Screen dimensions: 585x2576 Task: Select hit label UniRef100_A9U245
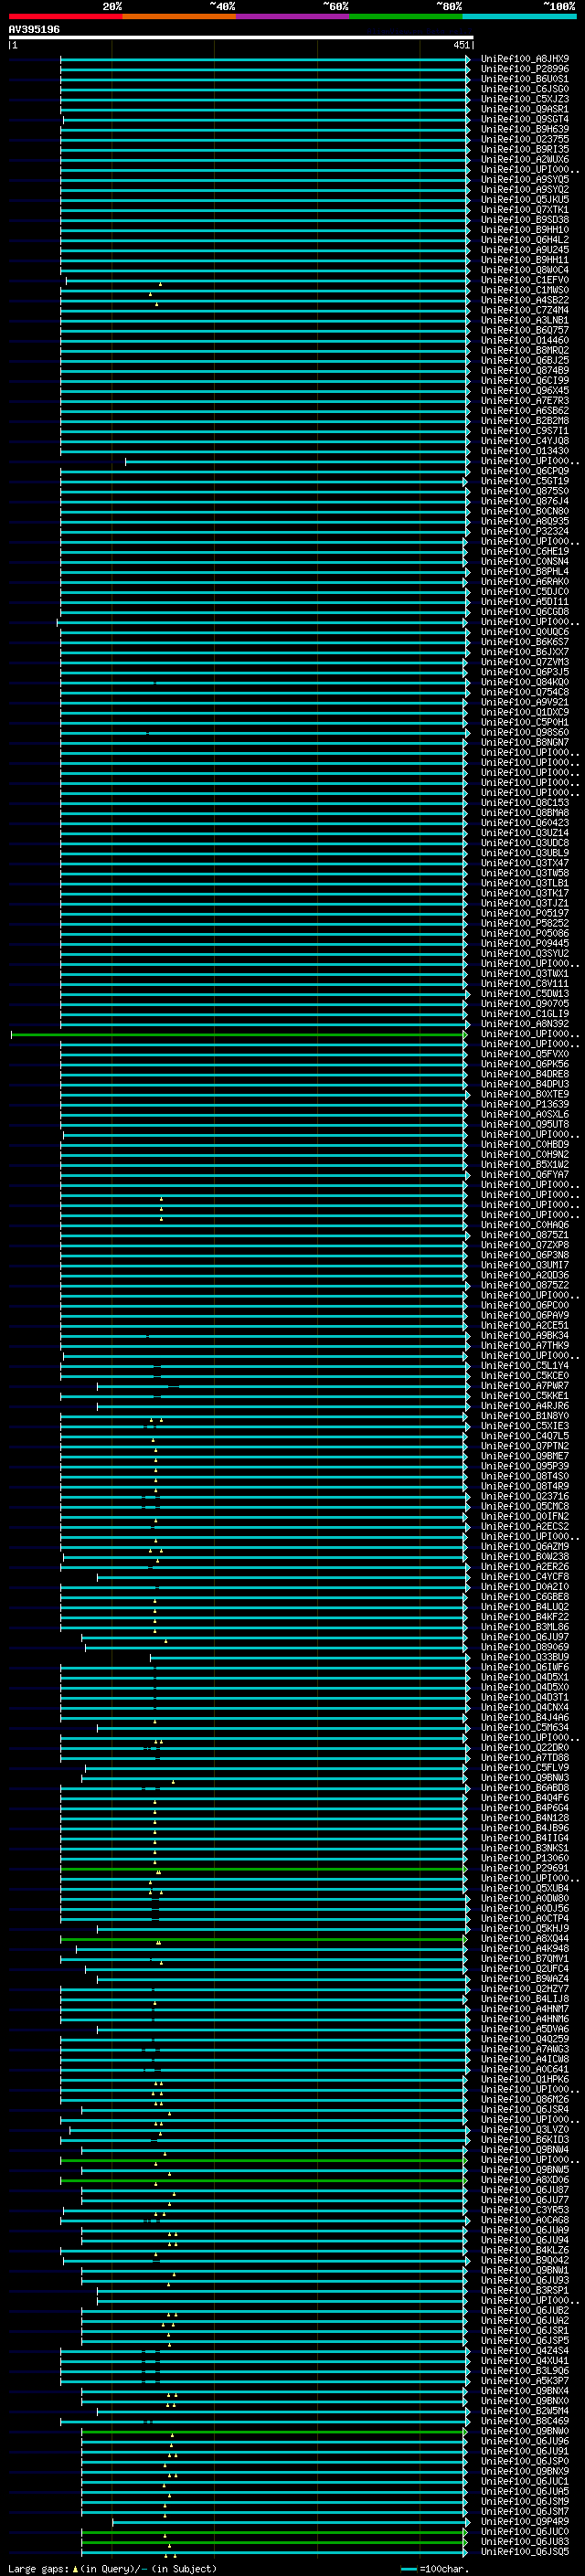click(x=524, y=250)
